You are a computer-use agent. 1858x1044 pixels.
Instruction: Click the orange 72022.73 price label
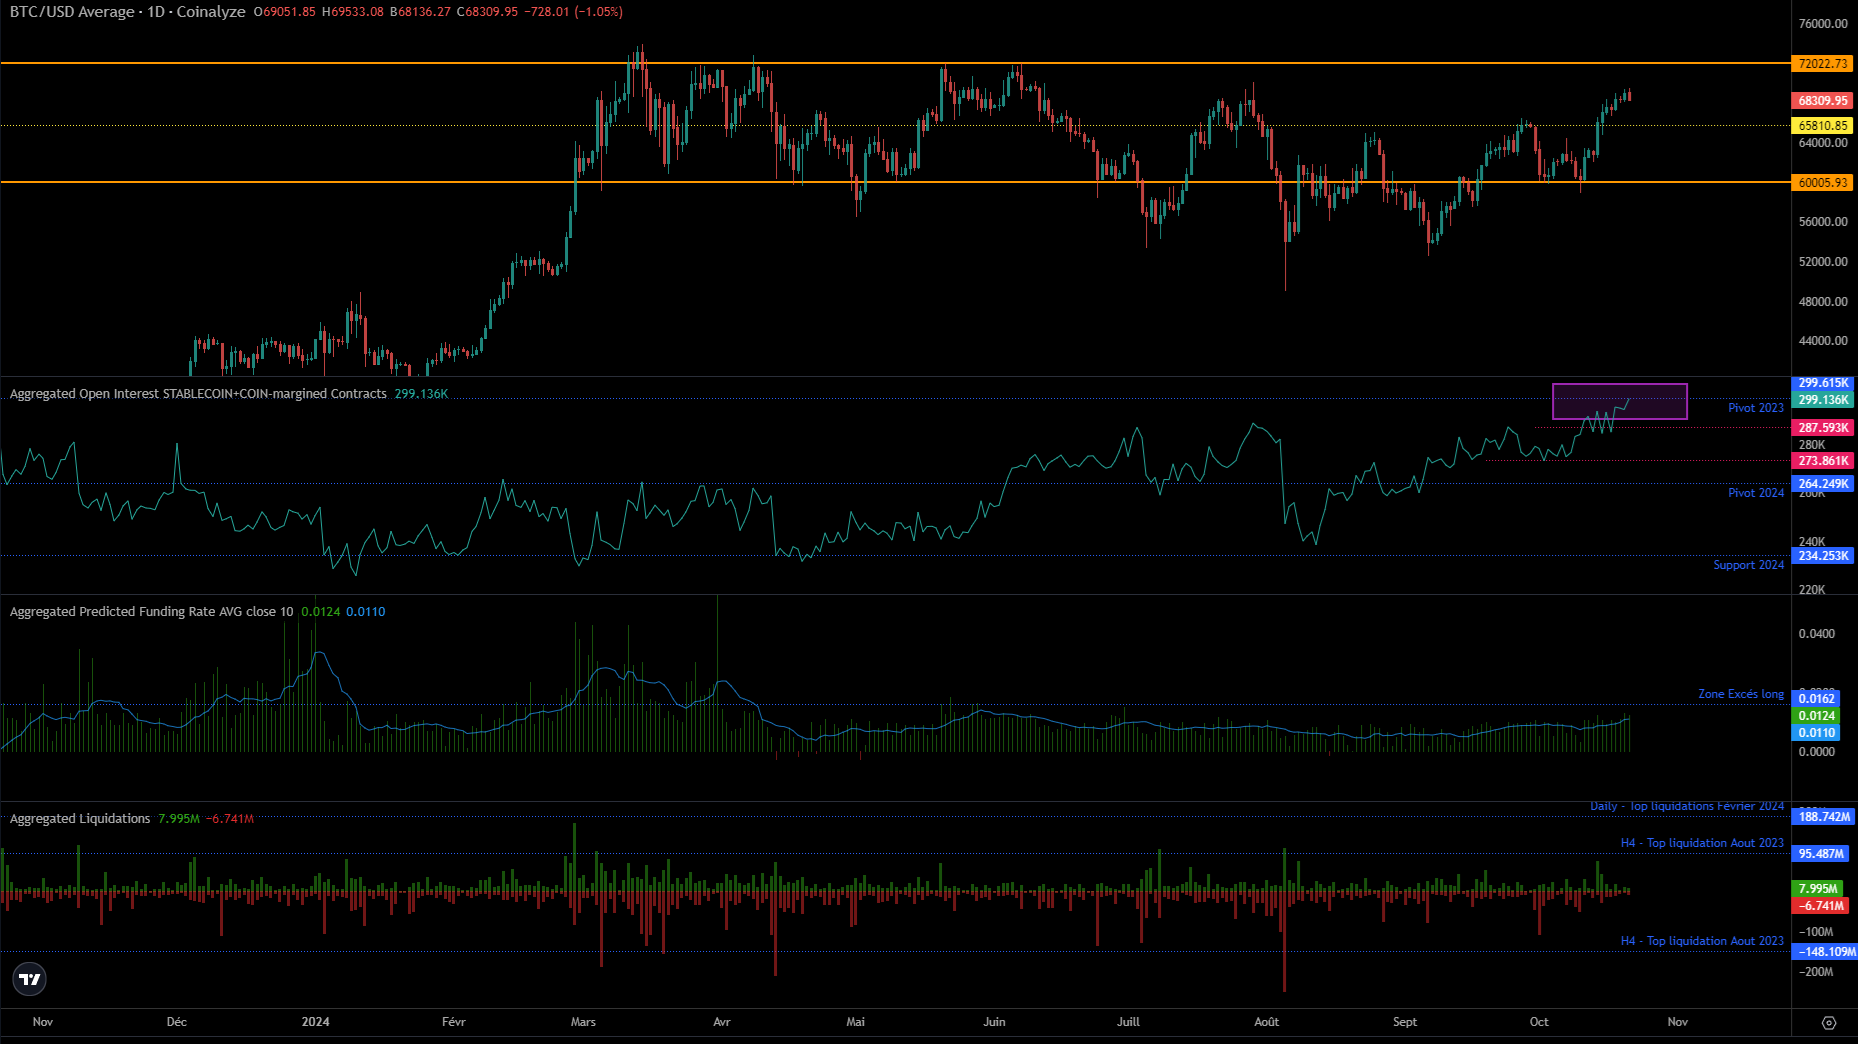[1823, 64]
